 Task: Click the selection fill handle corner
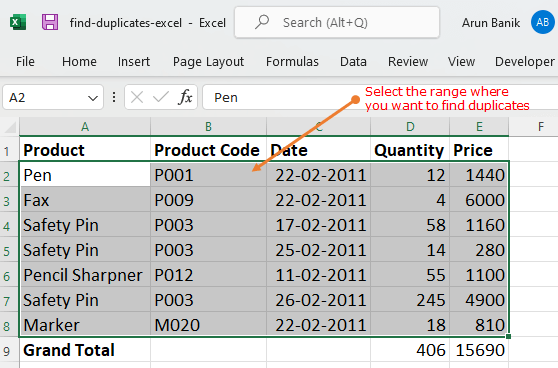[508, 336]
